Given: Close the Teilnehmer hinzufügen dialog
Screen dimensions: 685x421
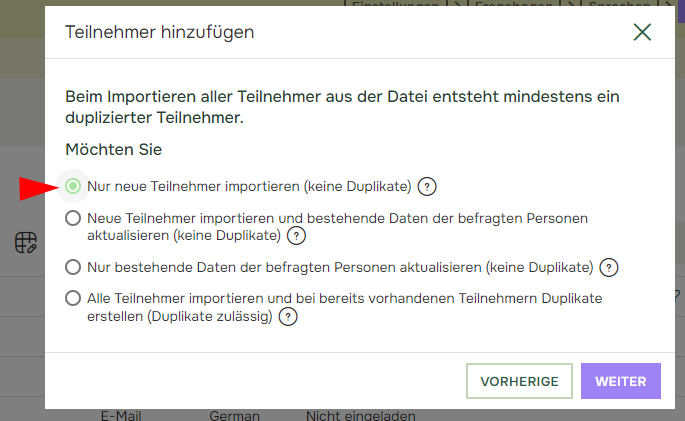Looking at the screenshot, I should click(x=642, y=32).
